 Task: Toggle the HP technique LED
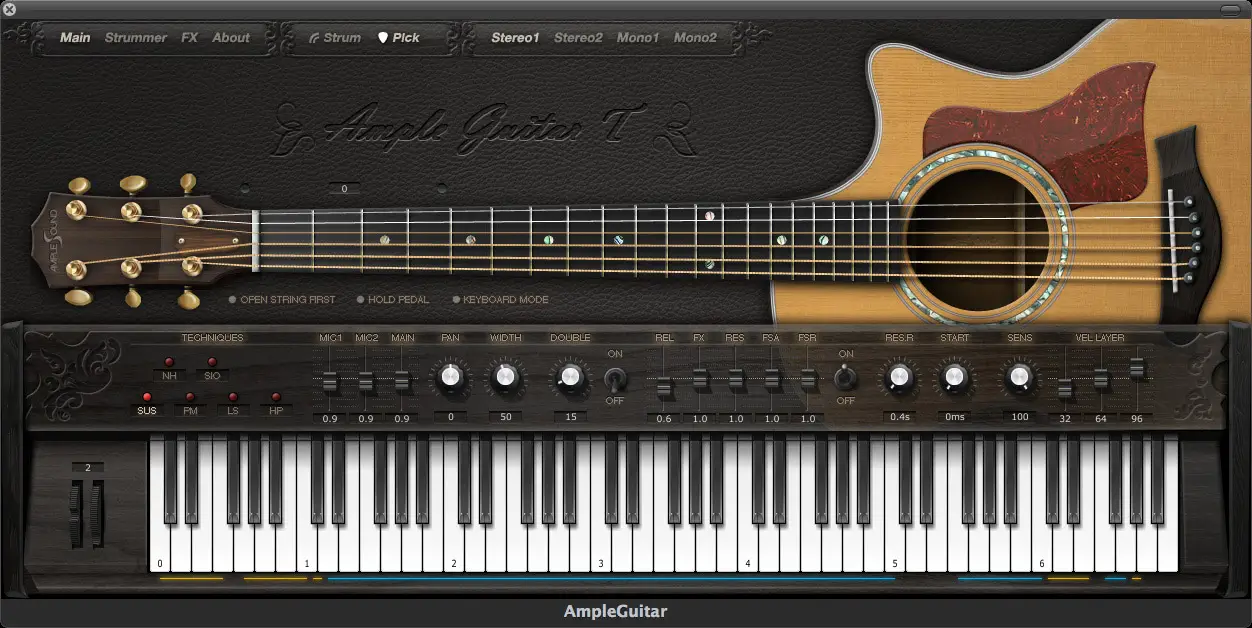tap(276, 397)
